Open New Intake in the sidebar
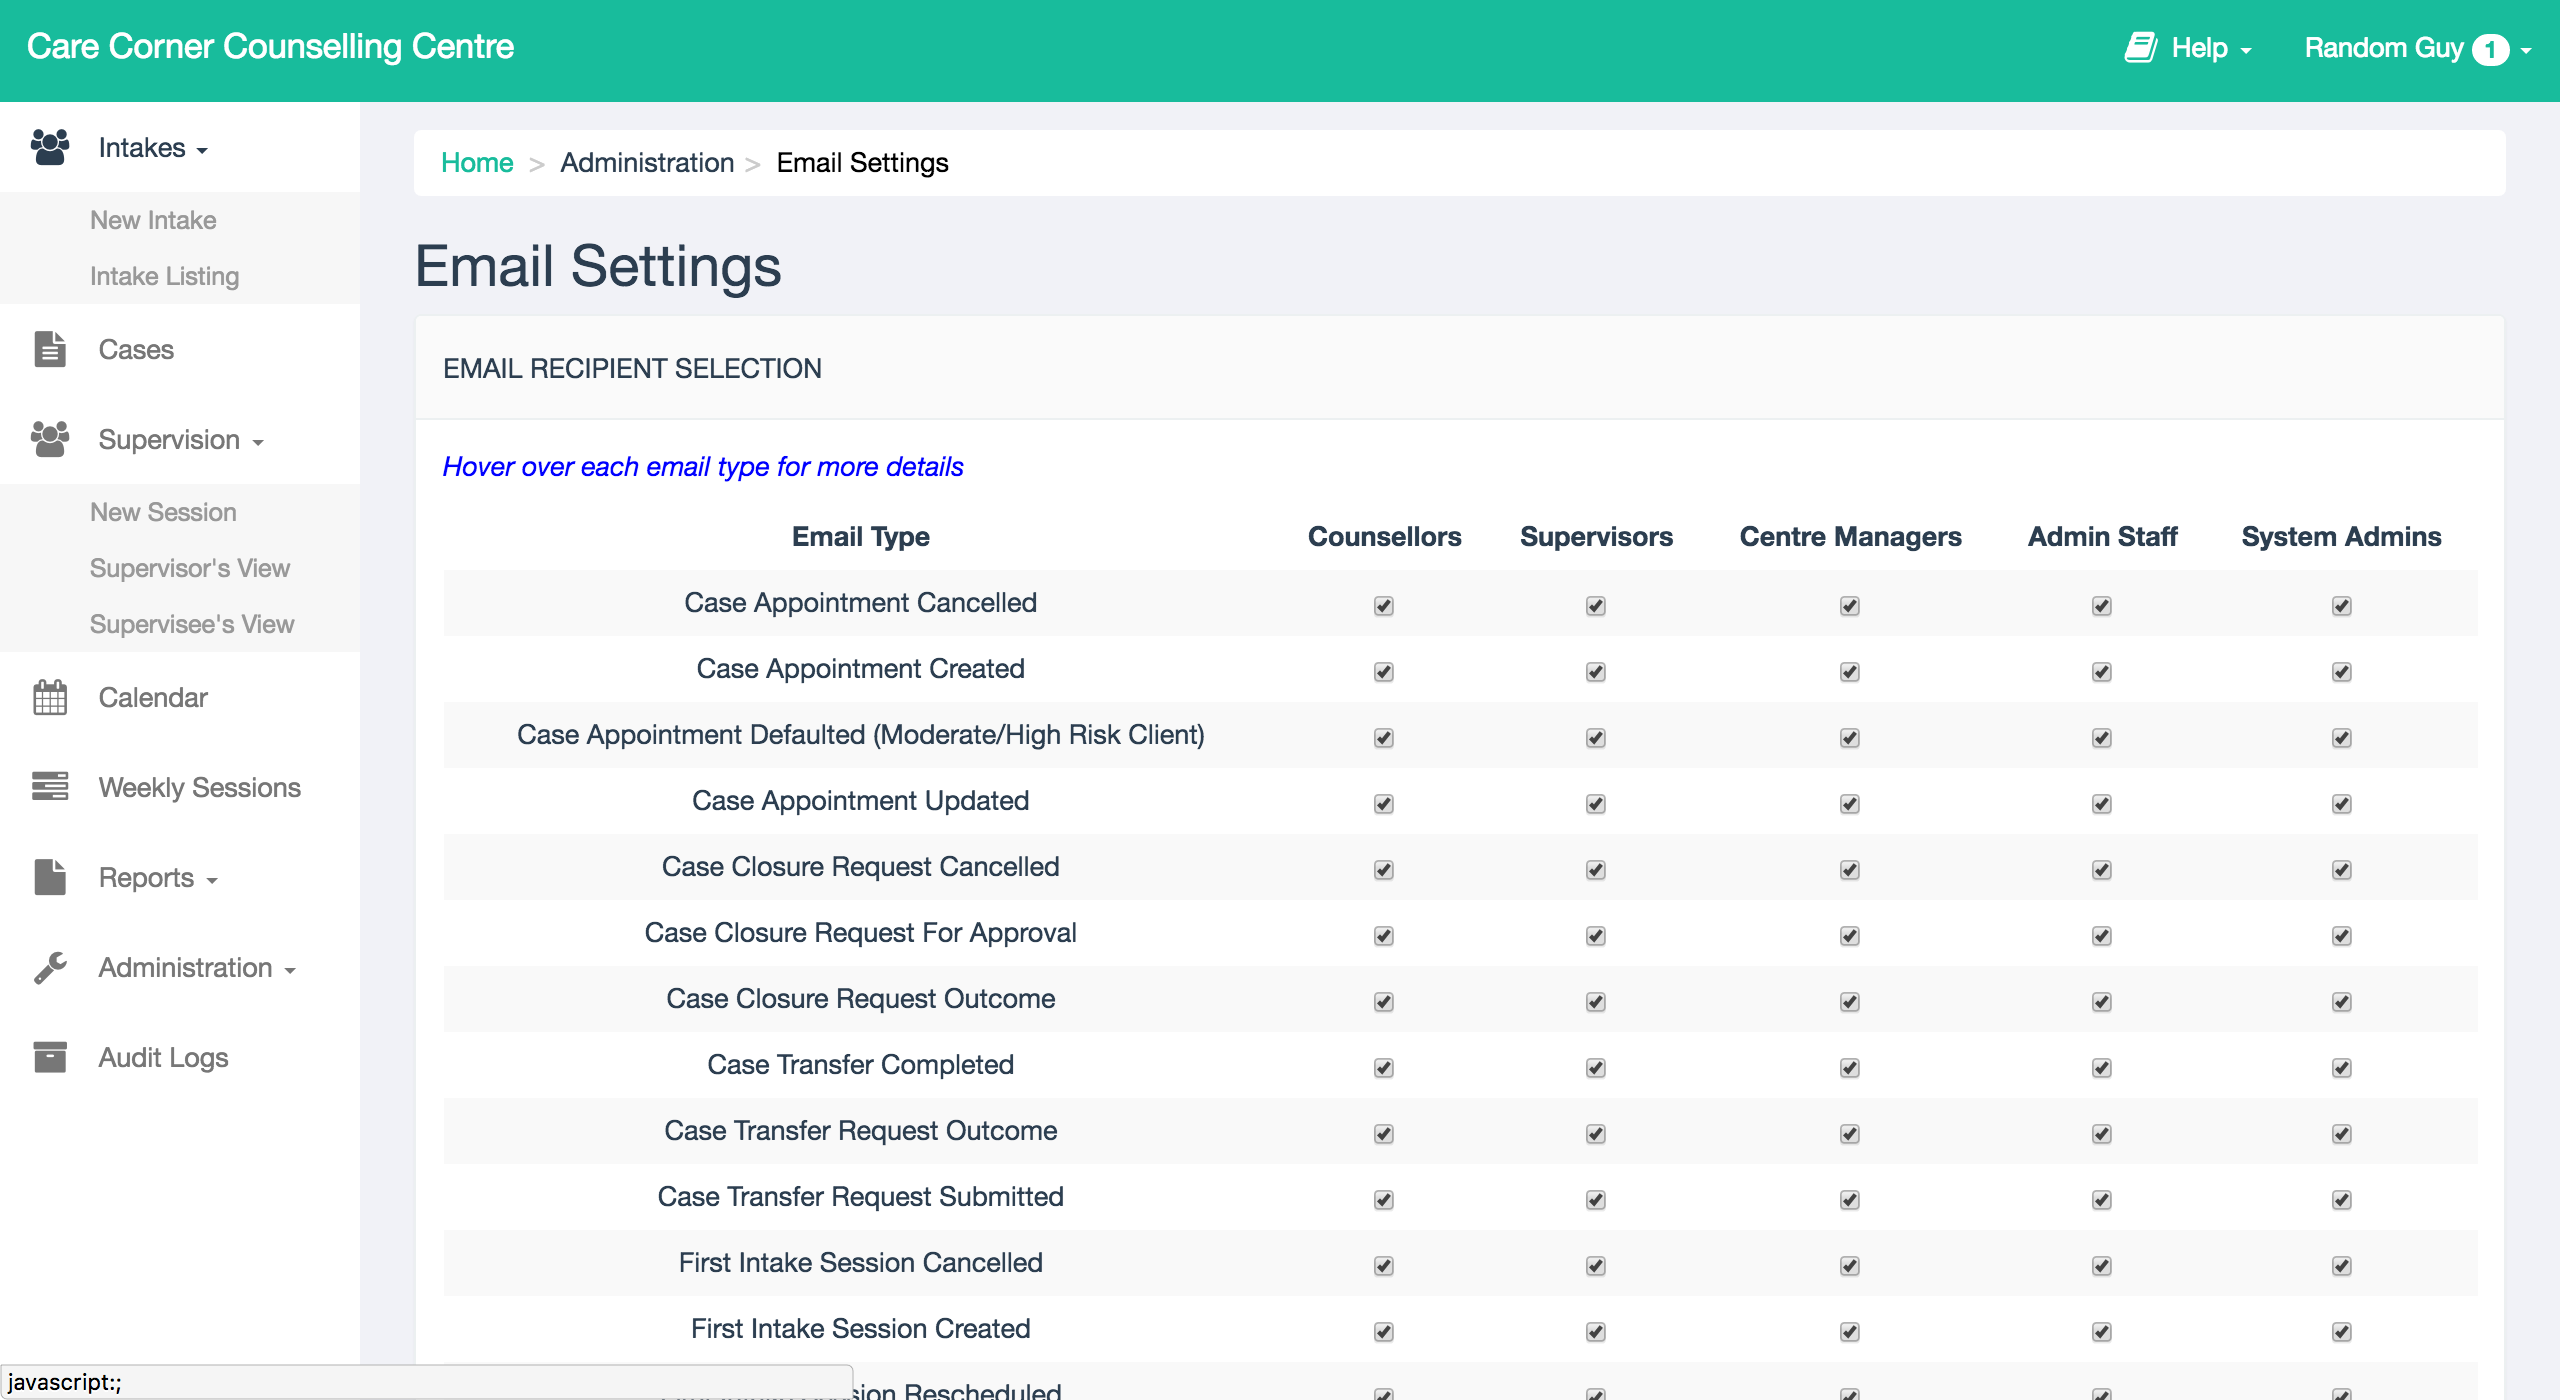The height and width of the screenshot is (1400, 2560). tap(153, 220)
